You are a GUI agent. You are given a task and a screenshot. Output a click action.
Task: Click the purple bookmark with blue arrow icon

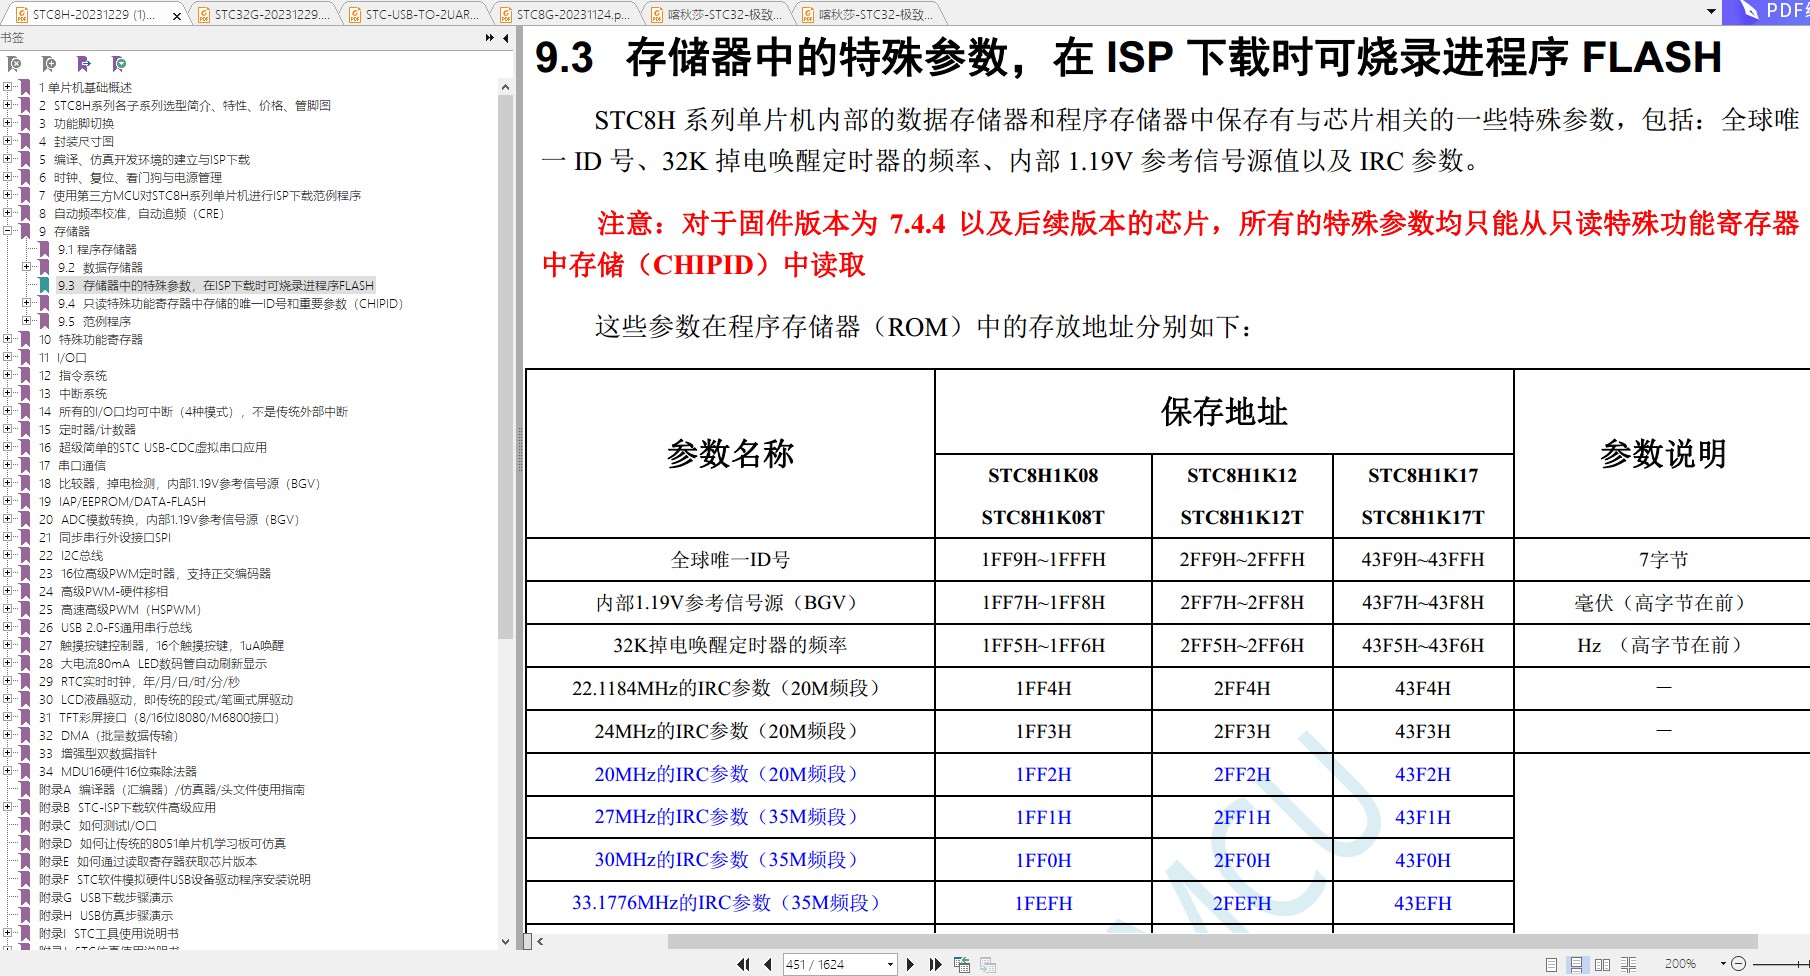click(84, 64)
